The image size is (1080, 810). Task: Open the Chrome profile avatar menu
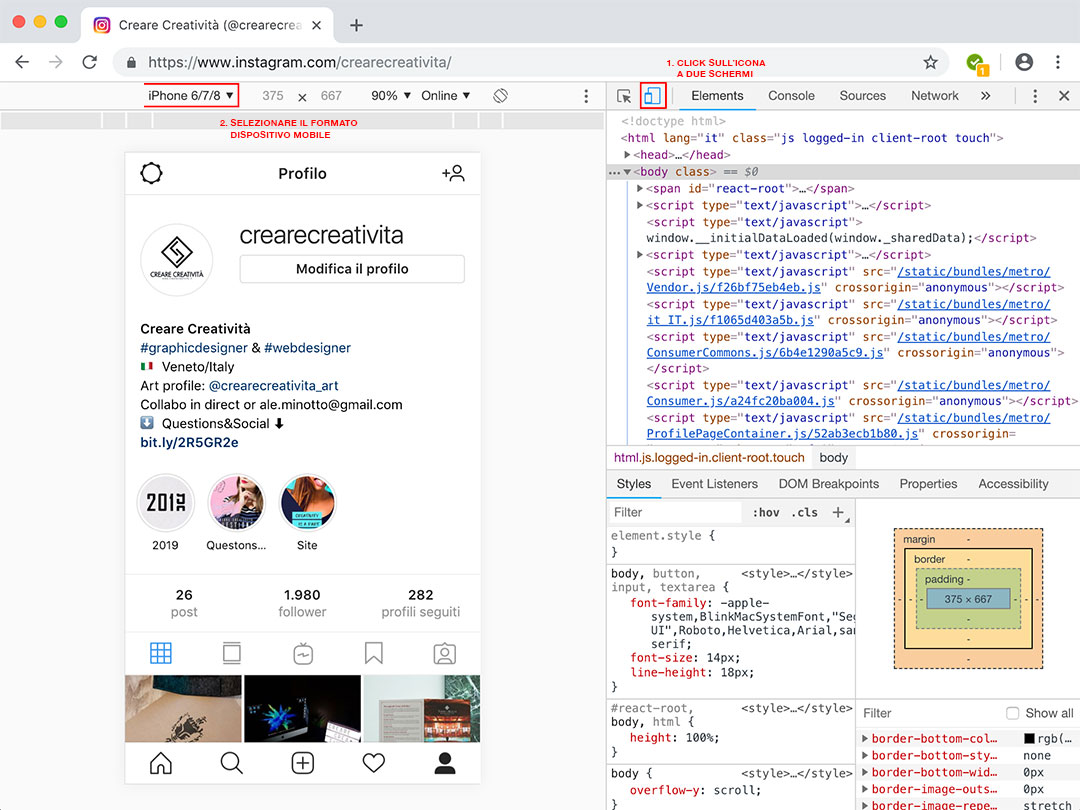[1024, 62]
